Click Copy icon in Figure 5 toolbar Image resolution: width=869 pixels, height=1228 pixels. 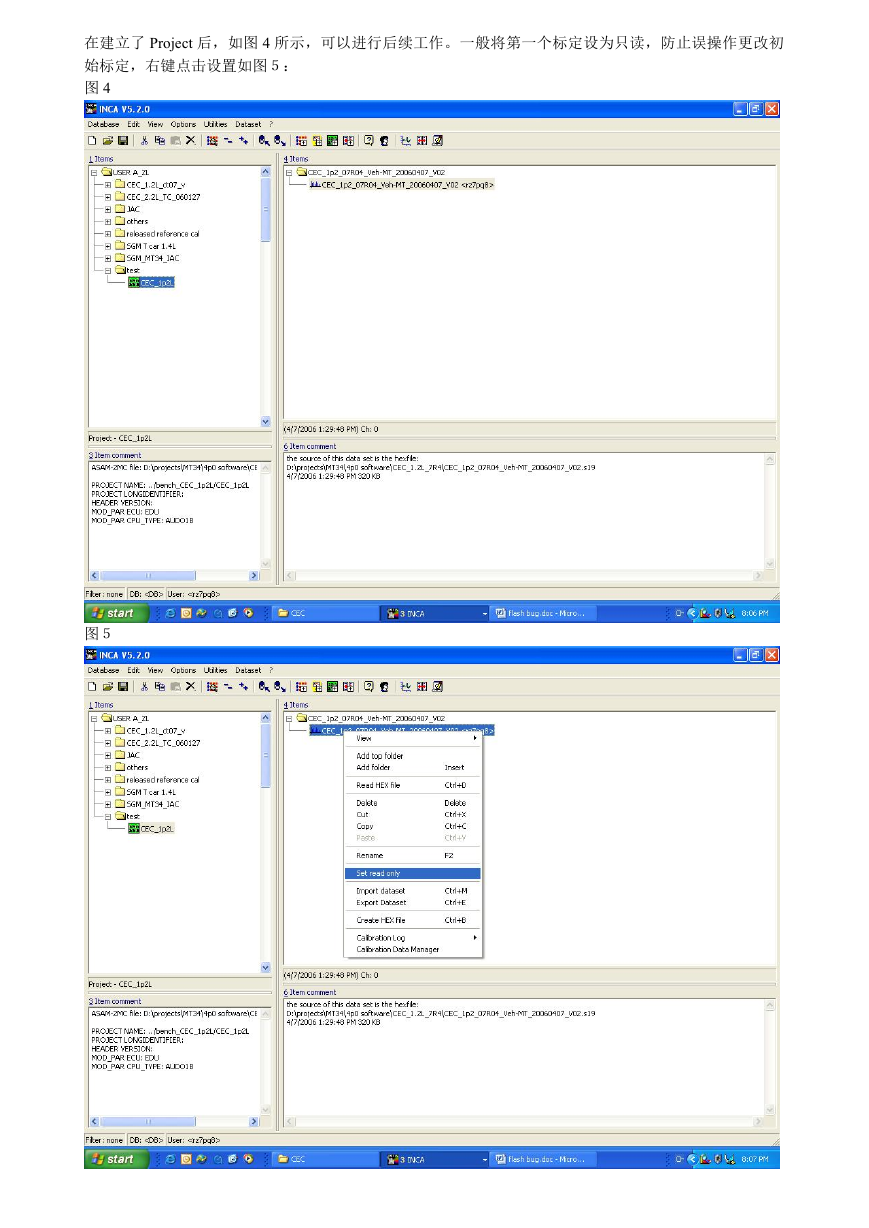159,686
